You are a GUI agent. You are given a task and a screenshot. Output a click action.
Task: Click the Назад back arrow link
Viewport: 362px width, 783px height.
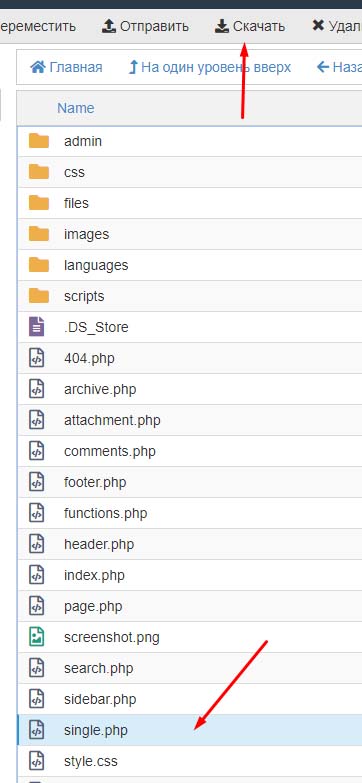point(339,67)
